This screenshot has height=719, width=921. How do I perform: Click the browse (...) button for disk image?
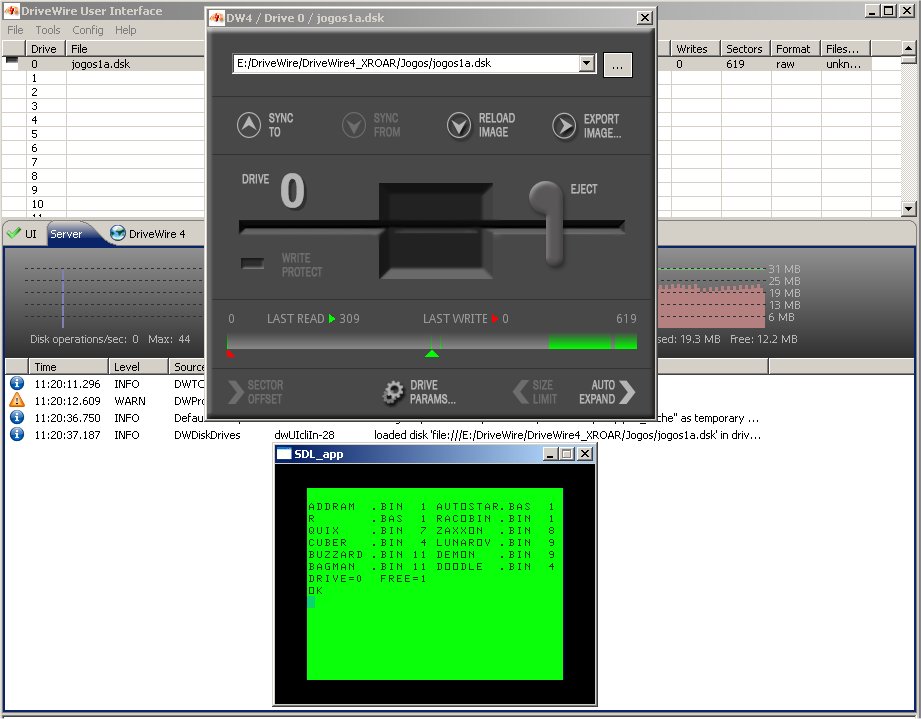pyautogui.click(x=617, y=65)
